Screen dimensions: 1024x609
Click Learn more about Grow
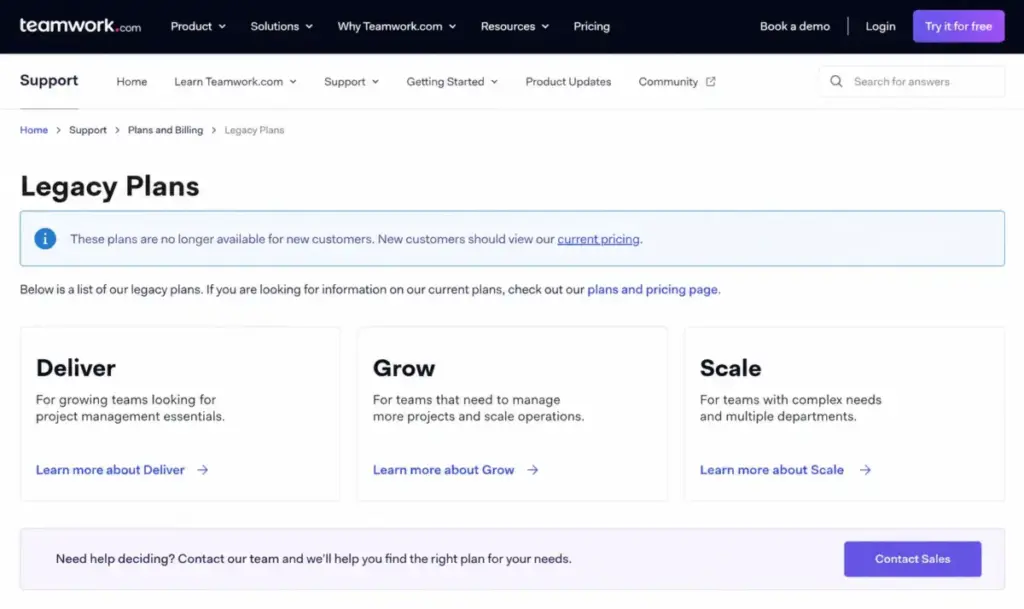tap(443, 470)
